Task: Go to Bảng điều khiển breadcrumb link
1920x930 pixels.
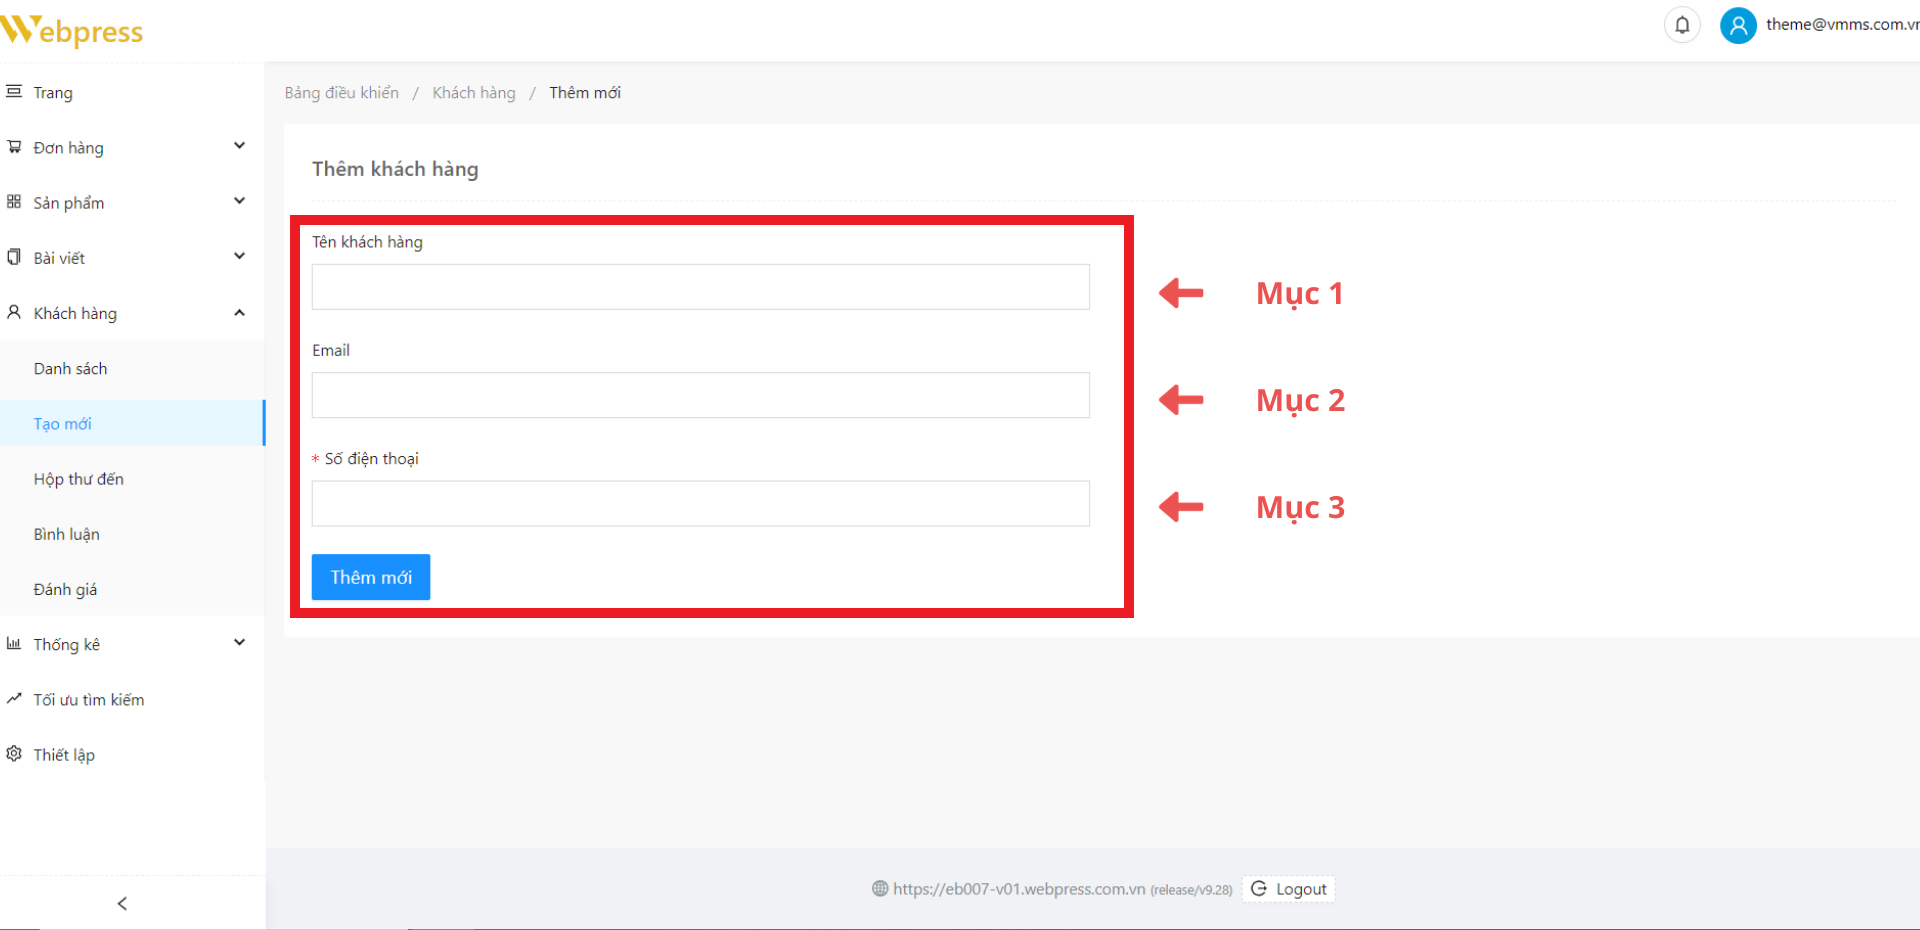Action: click(x=341, y=93)
